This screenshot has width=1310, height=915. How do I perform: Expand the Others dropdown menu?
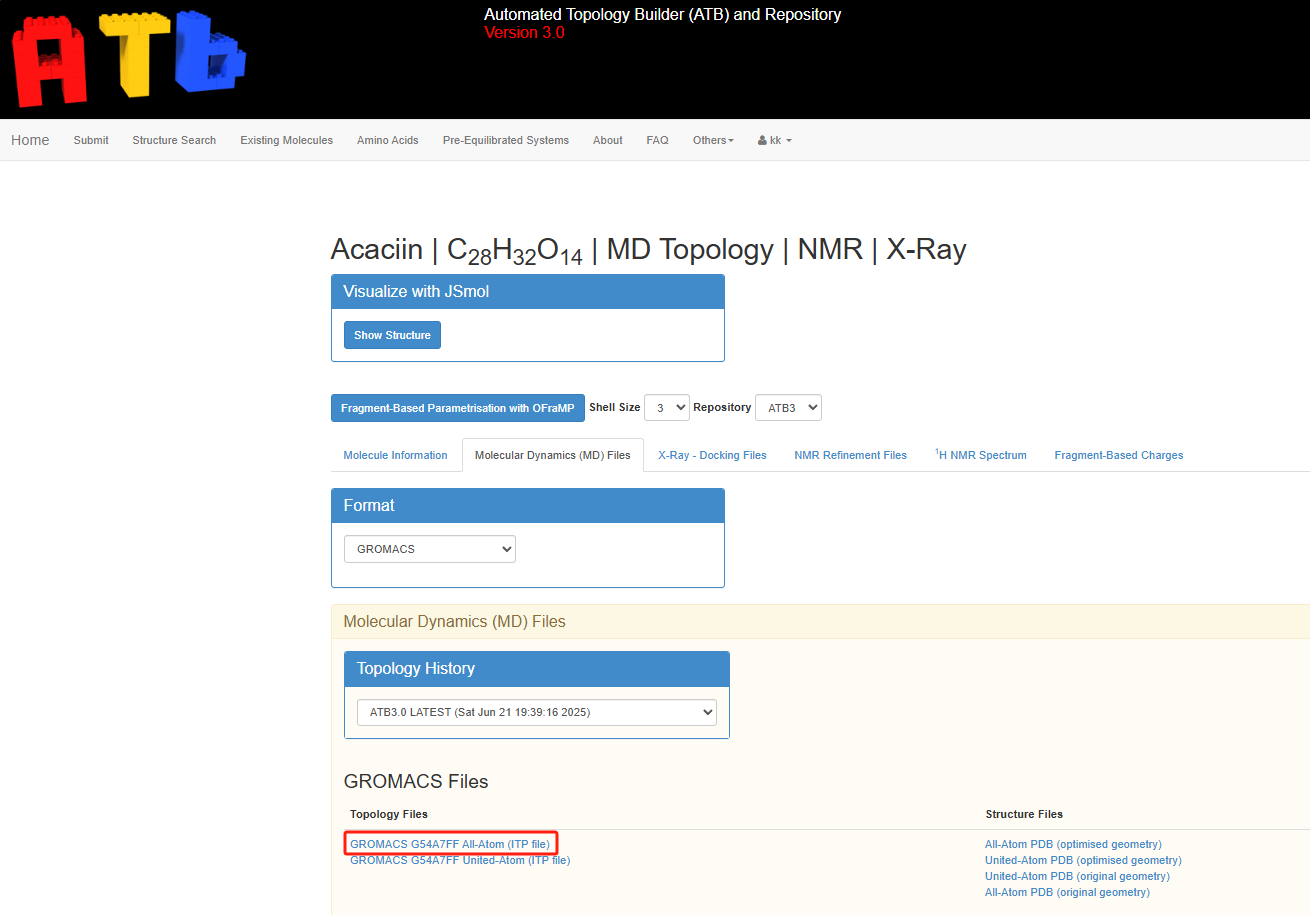pyautogui.click(x=713, y=140)
